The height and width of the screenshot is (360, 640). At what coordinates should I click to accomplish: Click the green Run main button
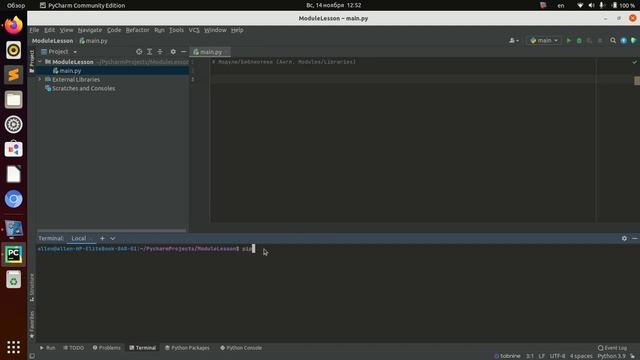pyautogui.click(x=569, y=40)
